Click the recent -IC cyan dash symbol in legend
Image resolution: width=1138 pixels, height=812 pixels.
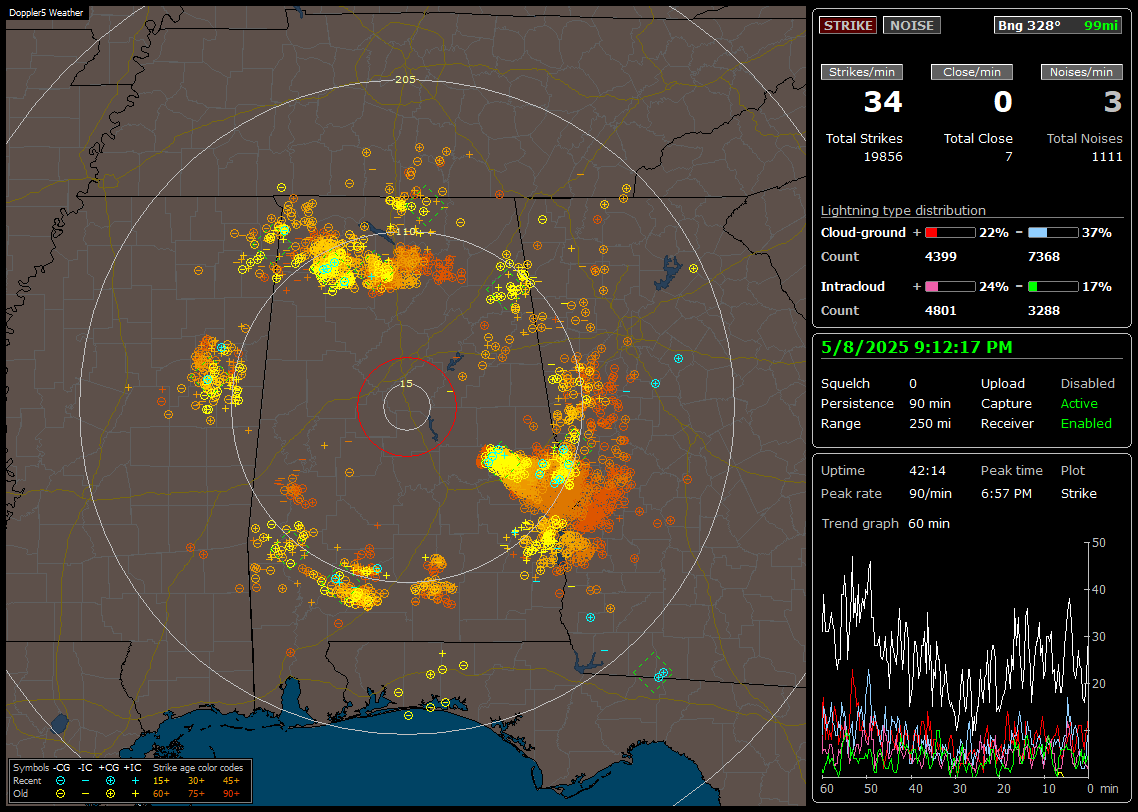(86, 781)
